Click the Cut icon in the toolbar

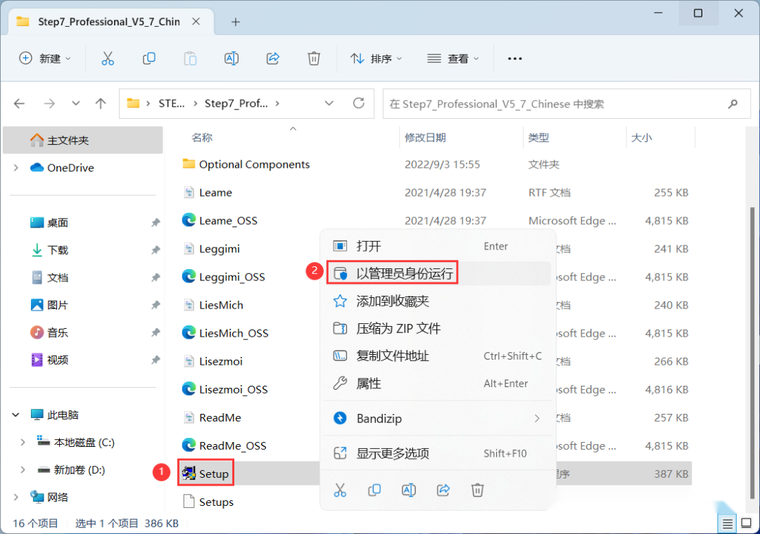pos(108,59)
